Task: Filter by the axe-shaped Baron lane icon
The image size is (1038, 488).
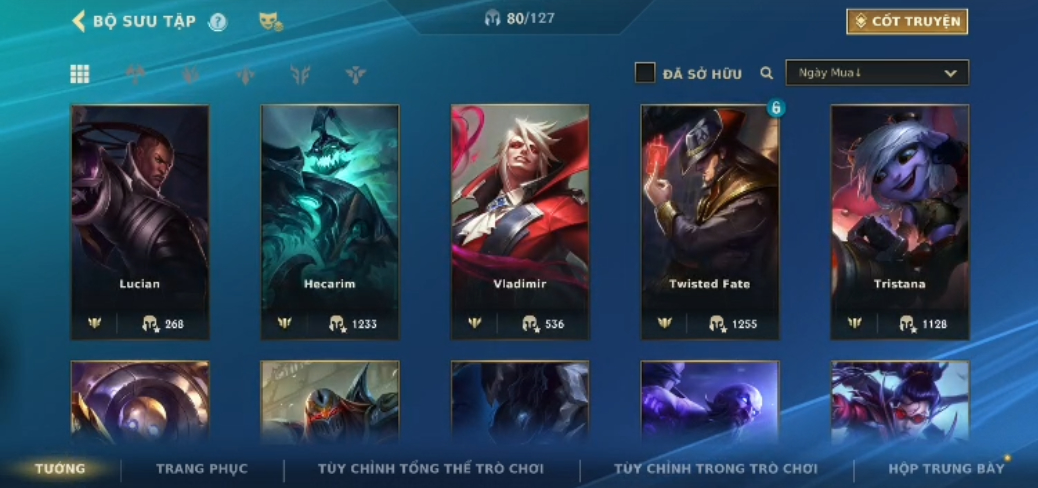Action: 136,75
